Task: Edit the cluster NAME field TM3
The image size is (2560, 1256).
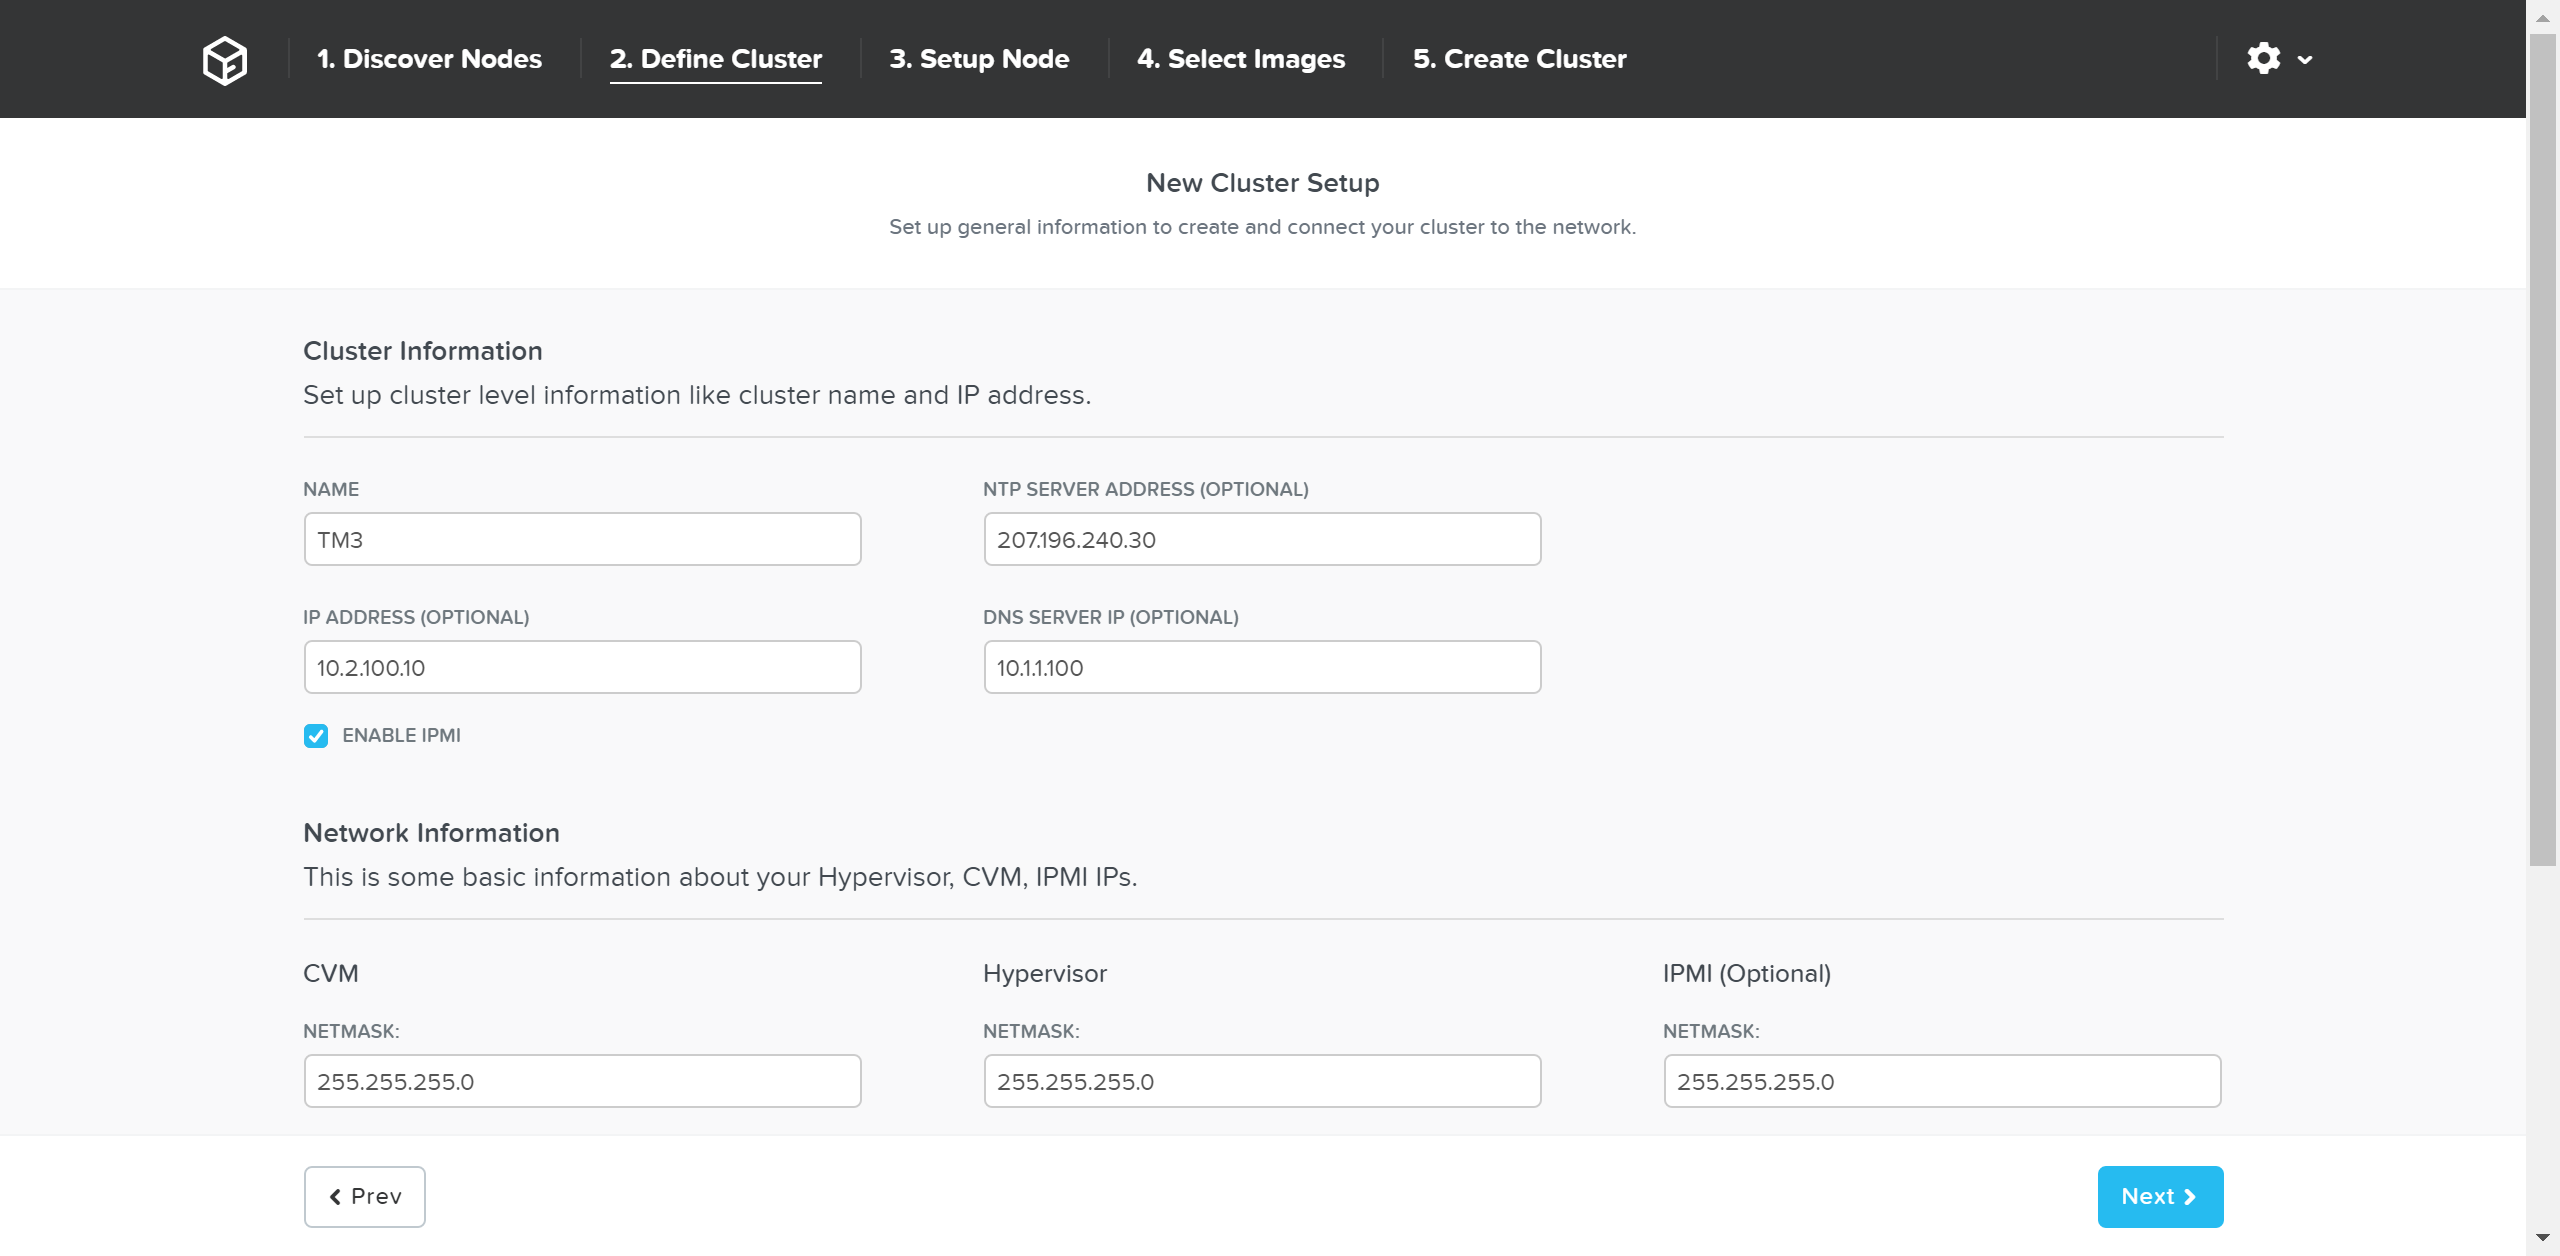Action: point(583,539)
